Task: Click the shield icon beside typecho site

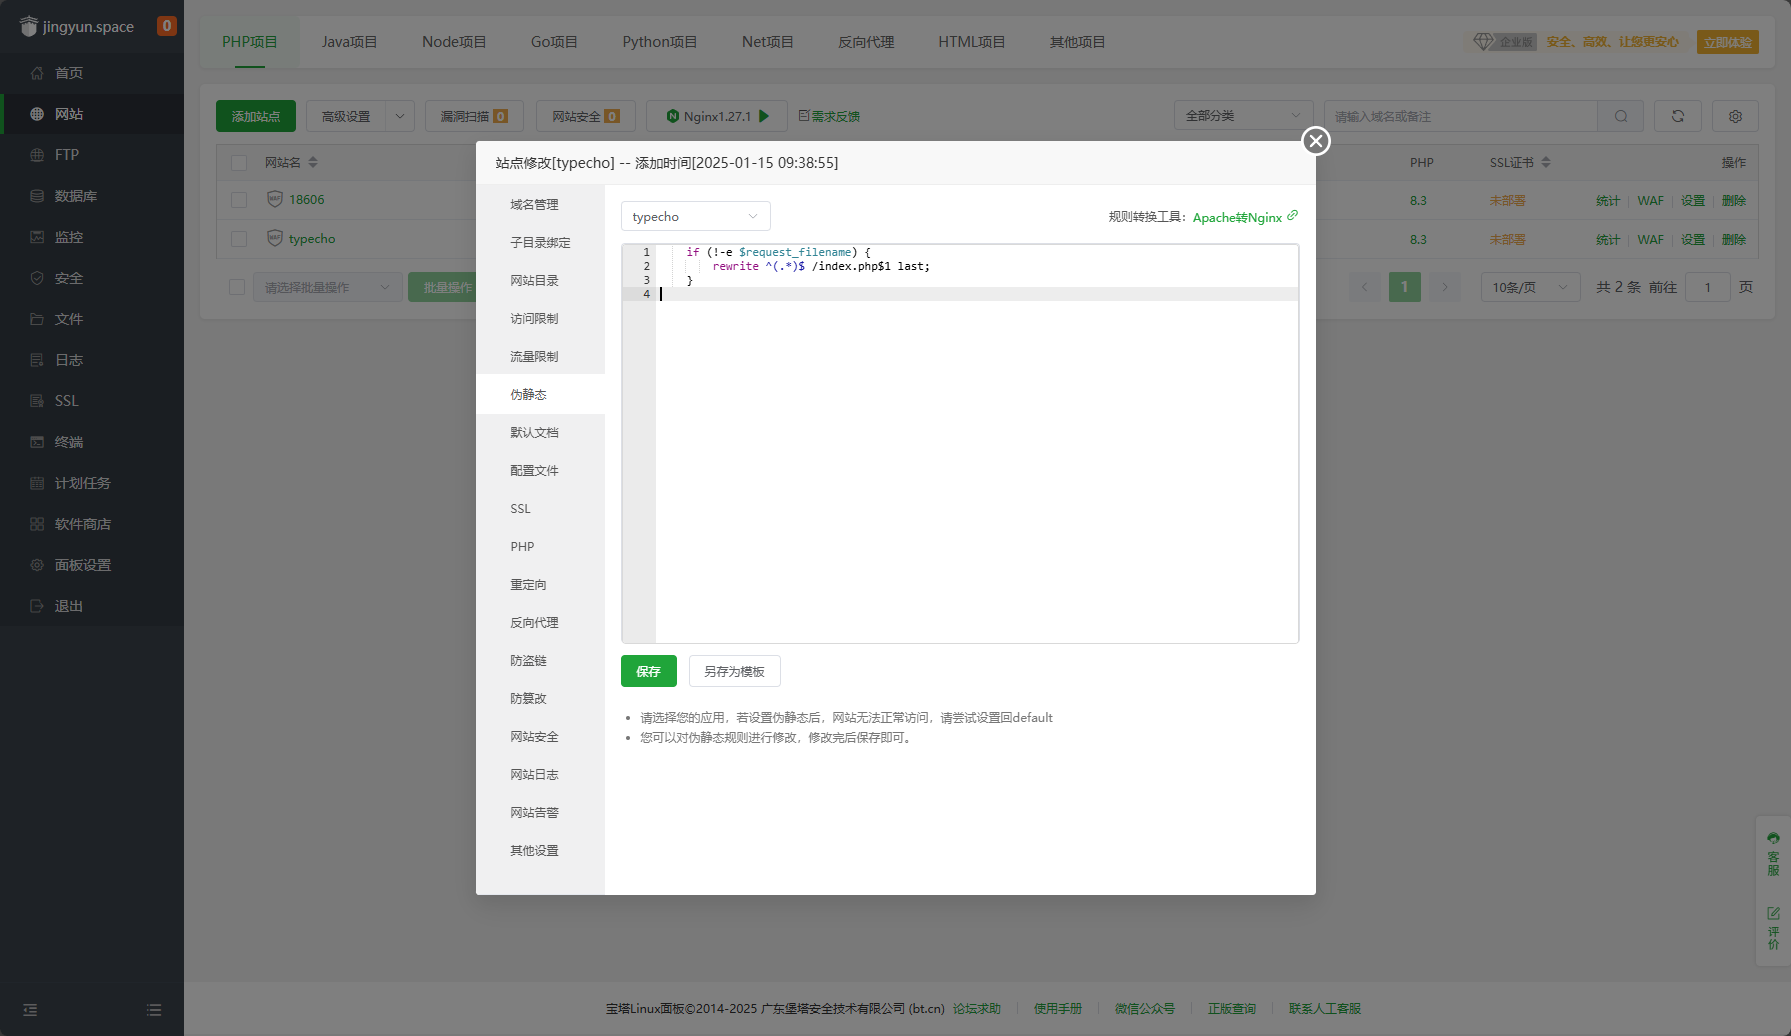Action: click(x=274, y=238)
